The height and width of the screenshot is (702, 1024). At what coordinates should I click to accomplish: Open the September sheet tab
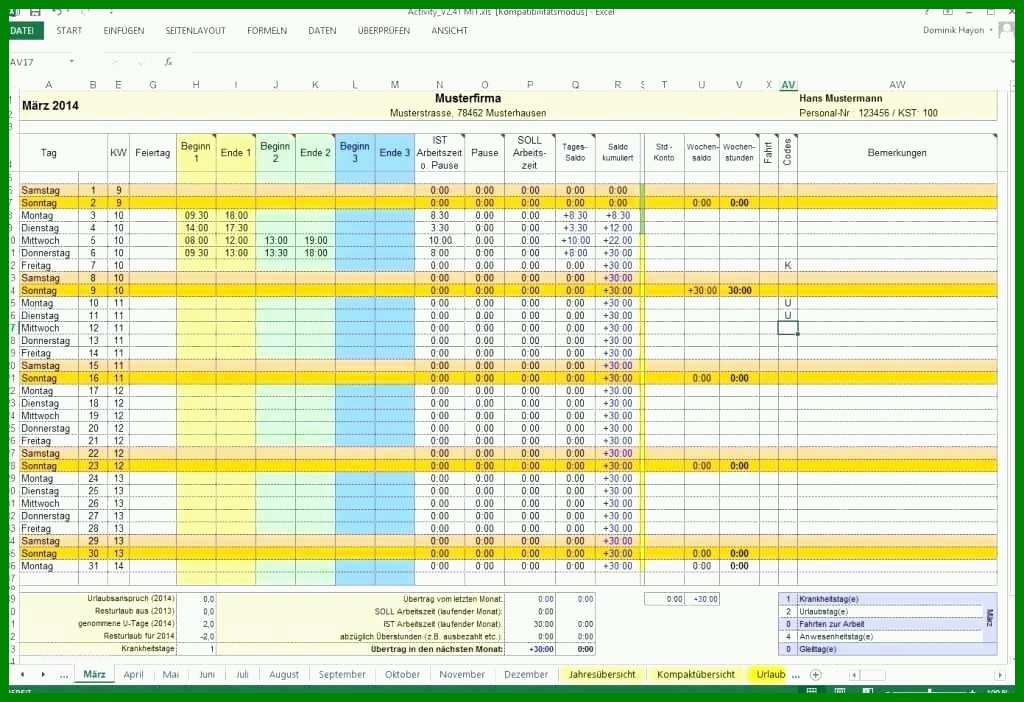coord(342,675)
